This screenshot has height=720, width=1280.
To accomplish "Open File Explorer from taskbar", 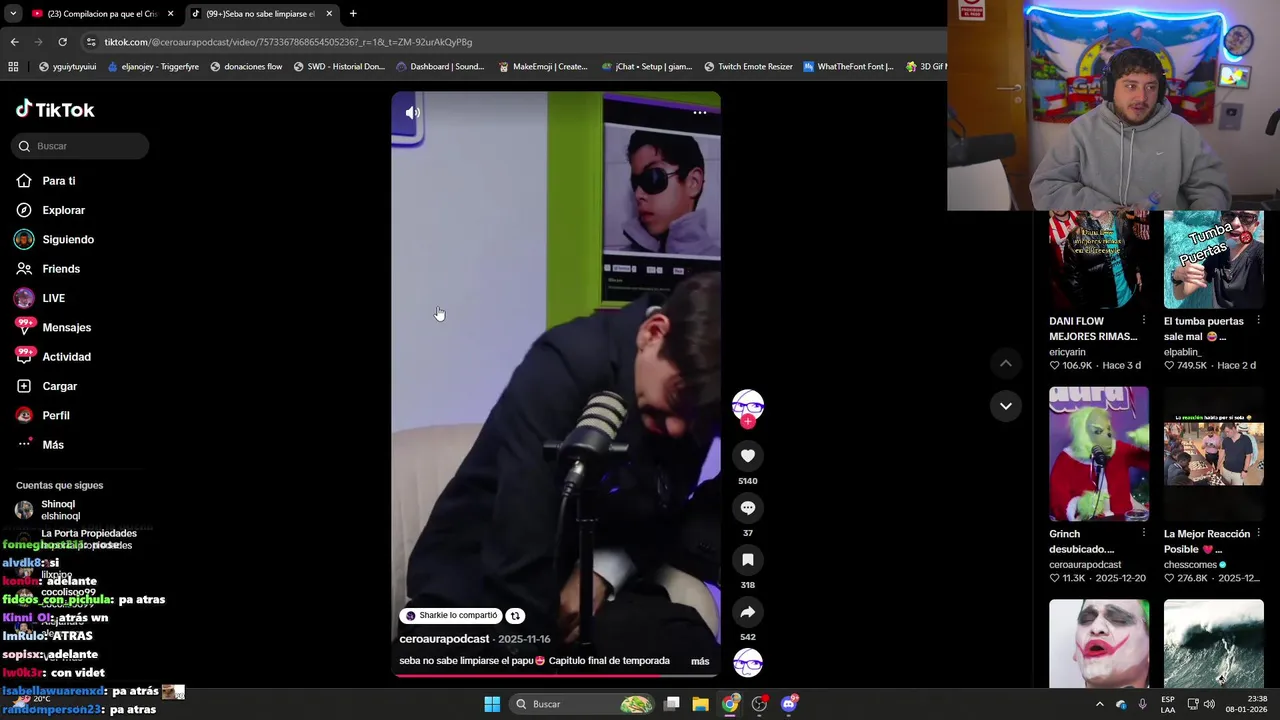I will [701, 704].
